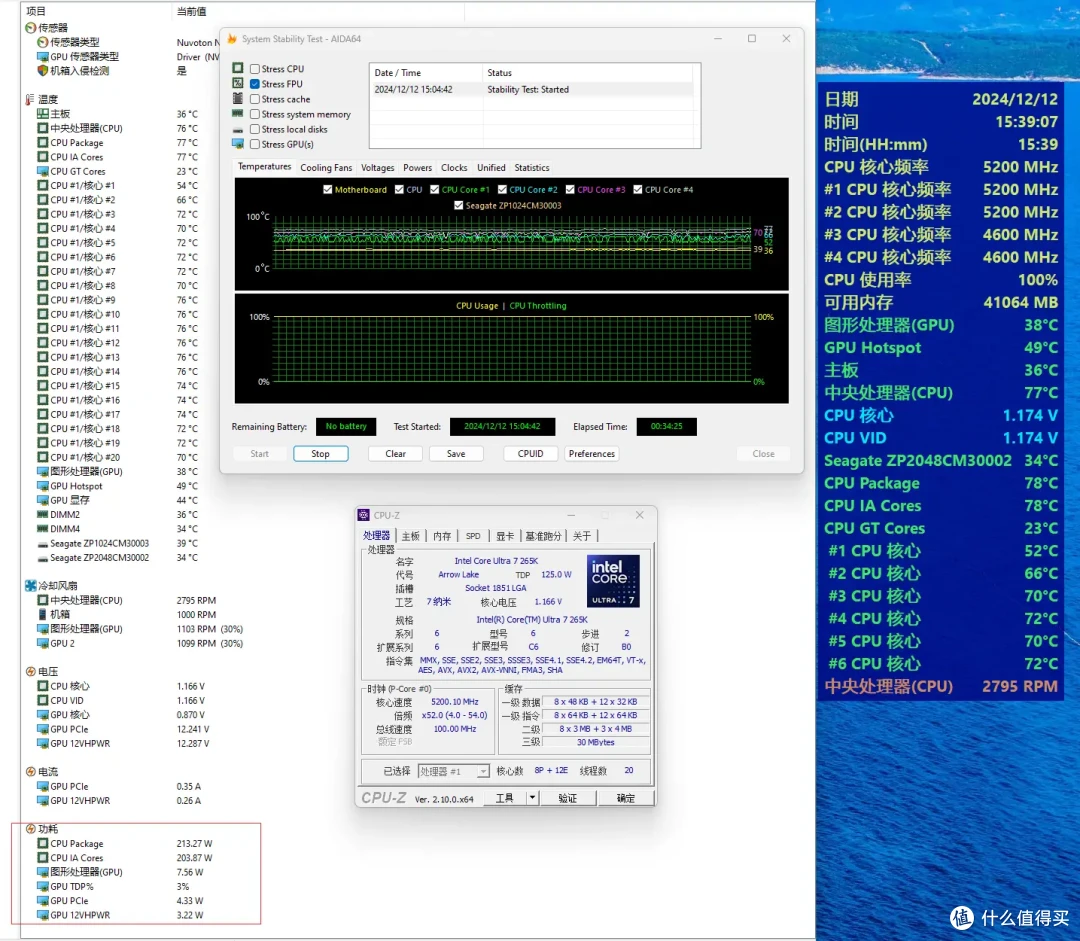Select the CPU Package 213.27 W row
Viewport: 1080px width, 941px height.
pos(125,844)
